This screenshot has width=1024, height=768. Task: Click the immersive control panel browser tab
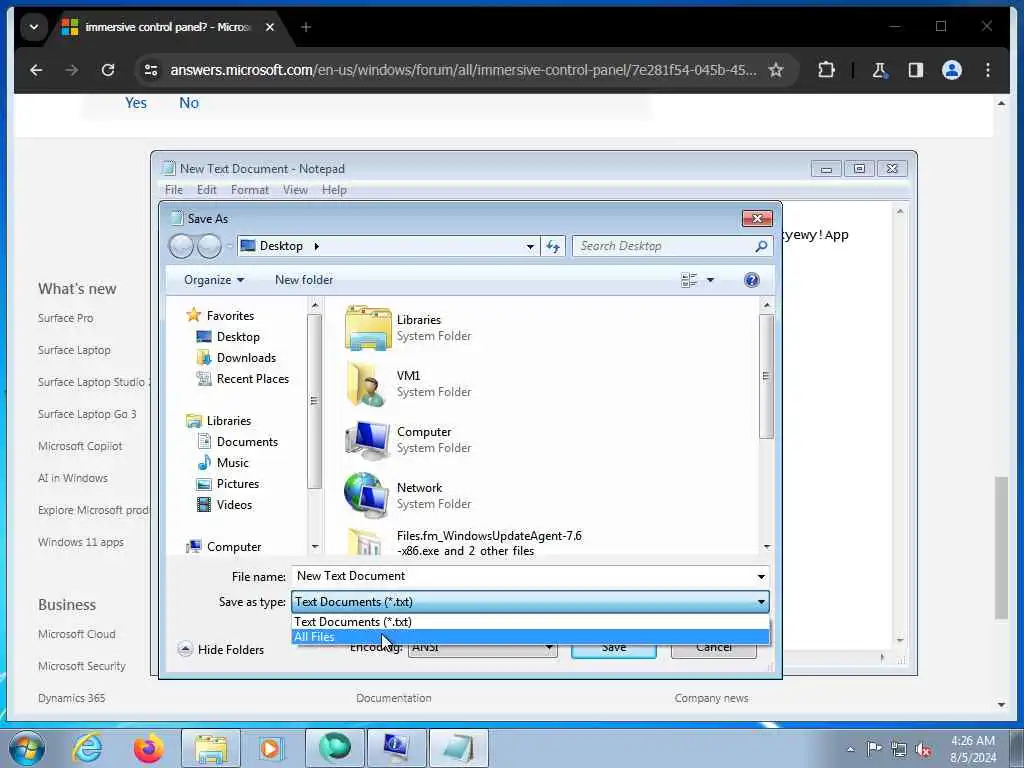[168, 27]
